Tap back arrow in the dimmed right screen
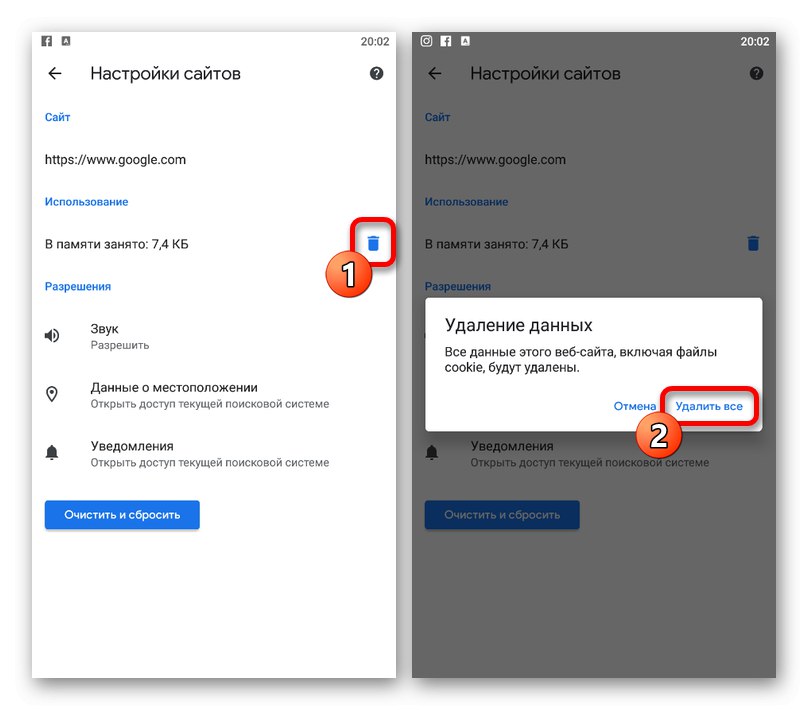Viewport: 808px width, 710px height. click(435, 74)
